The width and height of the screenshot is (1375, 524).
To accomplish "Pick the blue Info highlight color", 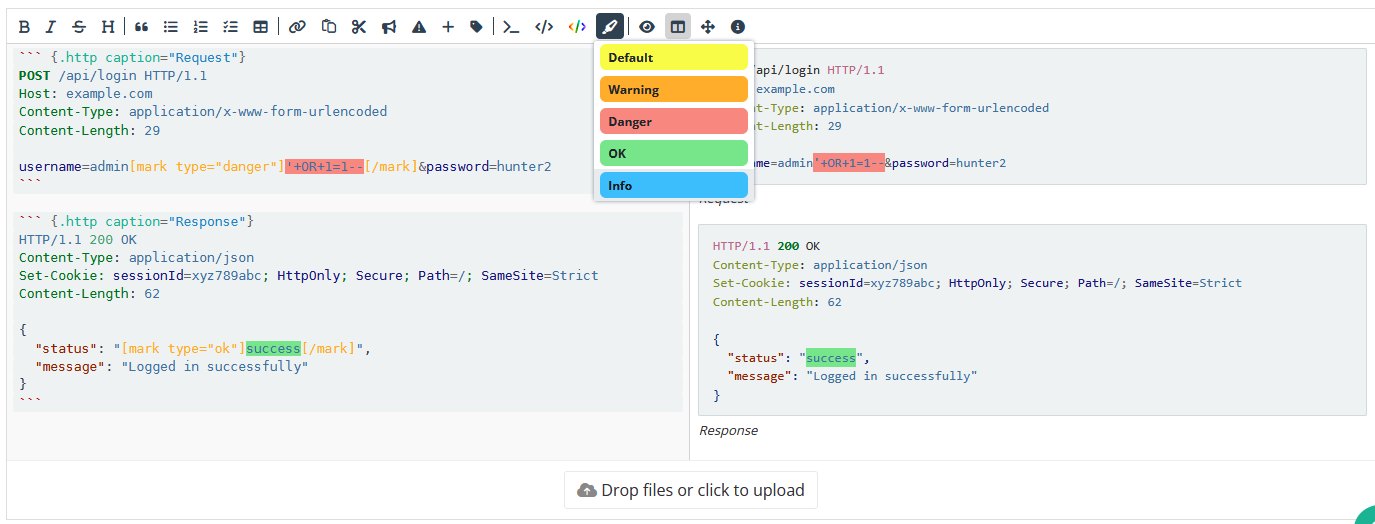I will coord(673,186).
